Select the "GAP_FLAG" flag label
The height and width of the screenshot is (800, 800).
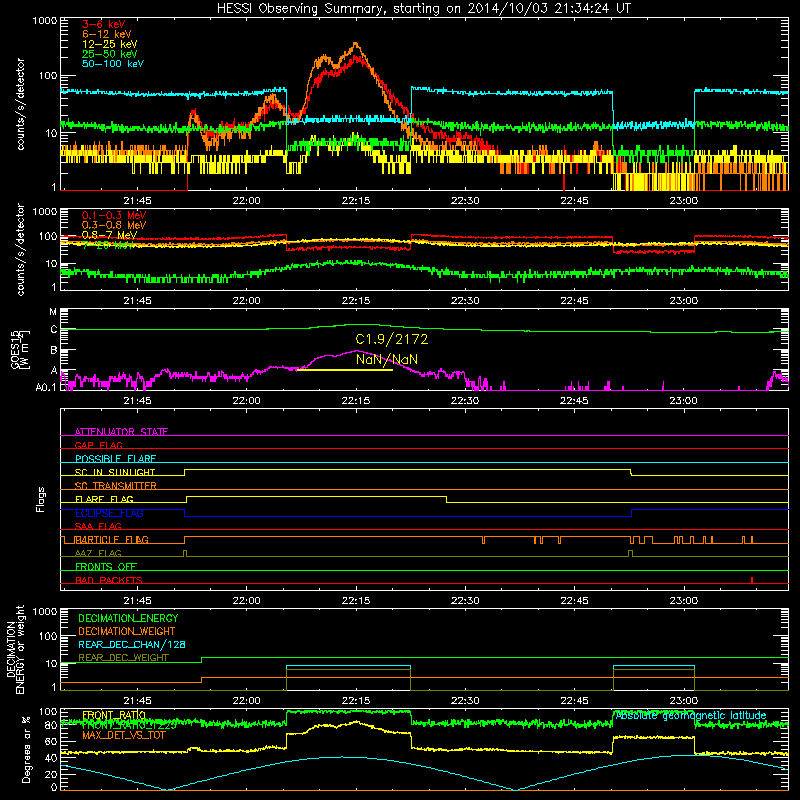[x=98, y=445]
